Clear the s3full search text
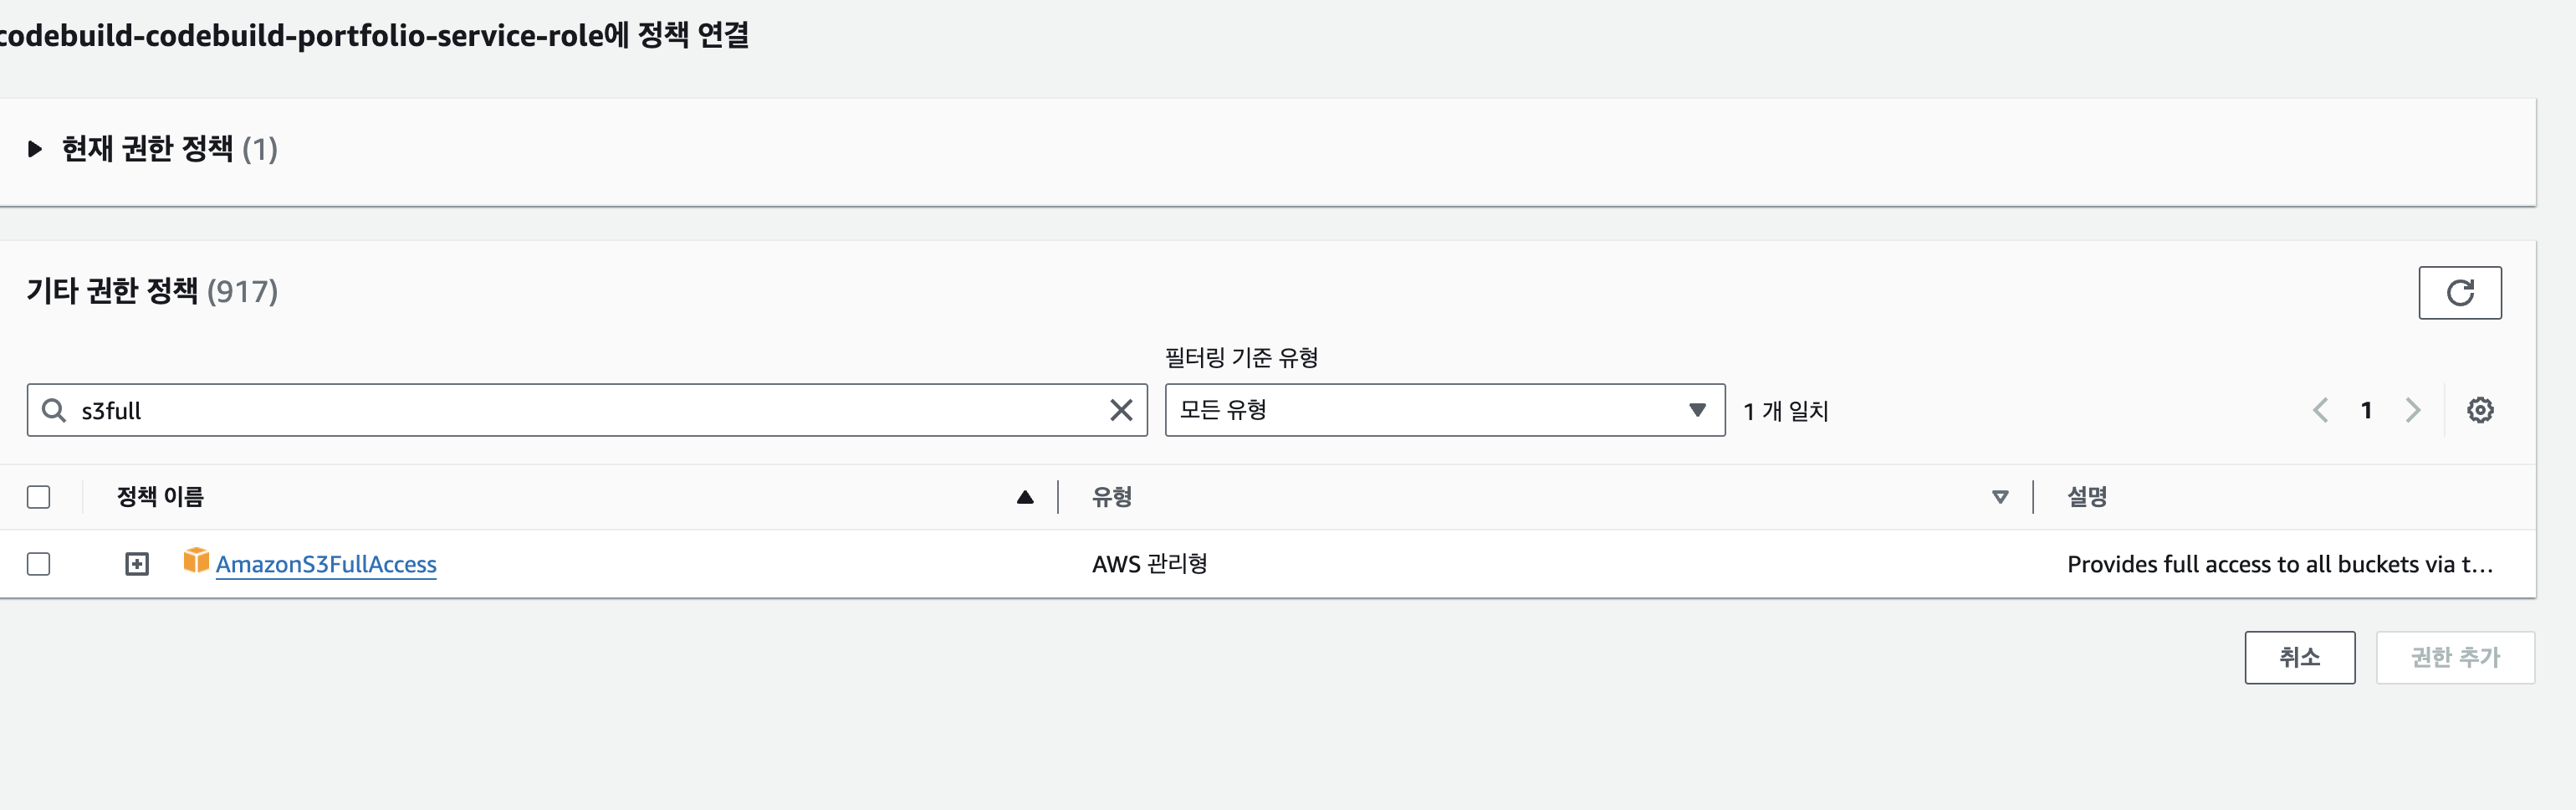 click(1121, 410)
